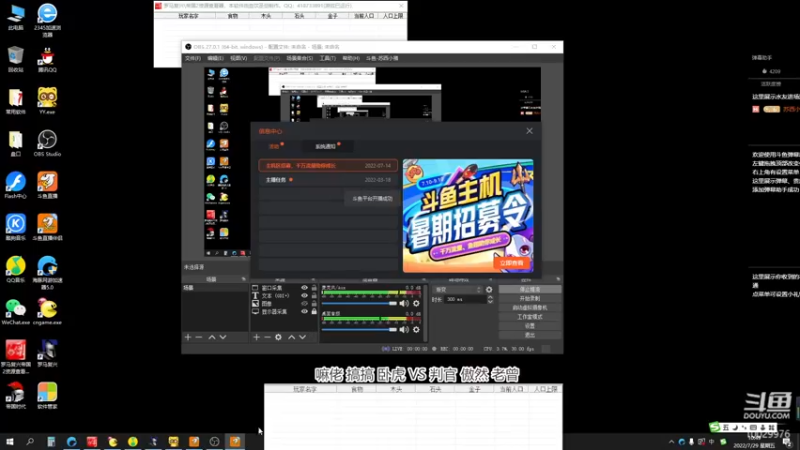Image resolution: width=800 pixels, height=450 pixels.
Task: Move scene down in Scenes panel
Action: click(x=223, y=337)
